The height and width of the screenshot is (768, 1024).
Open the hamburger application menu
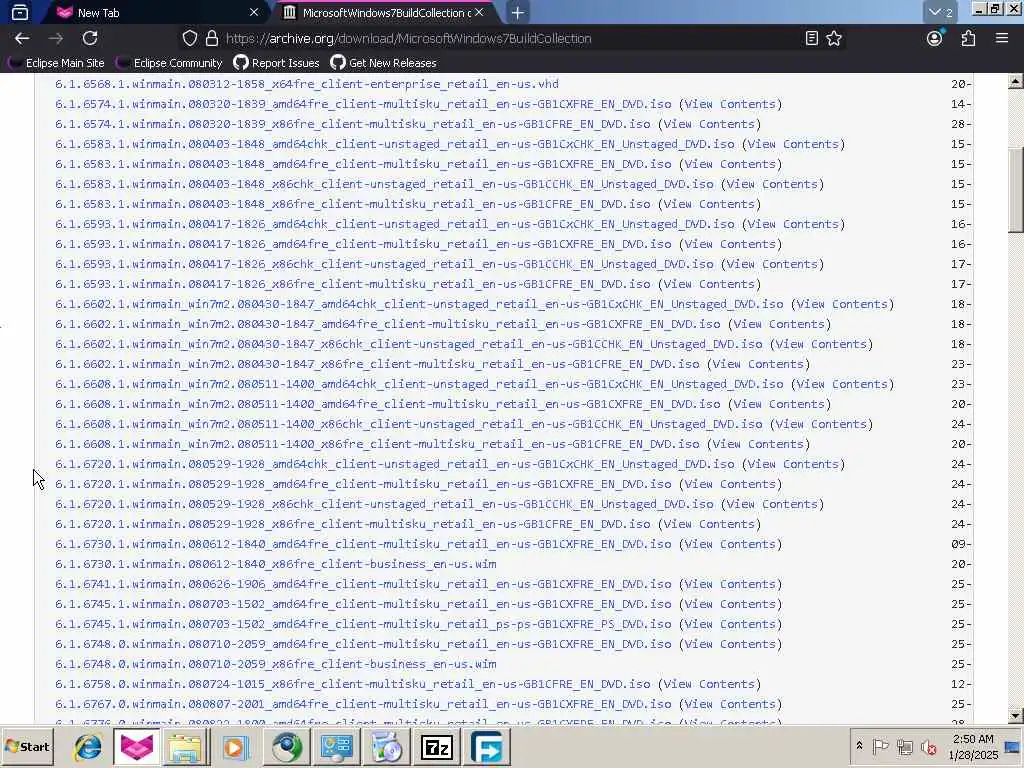click(1002, 39)
